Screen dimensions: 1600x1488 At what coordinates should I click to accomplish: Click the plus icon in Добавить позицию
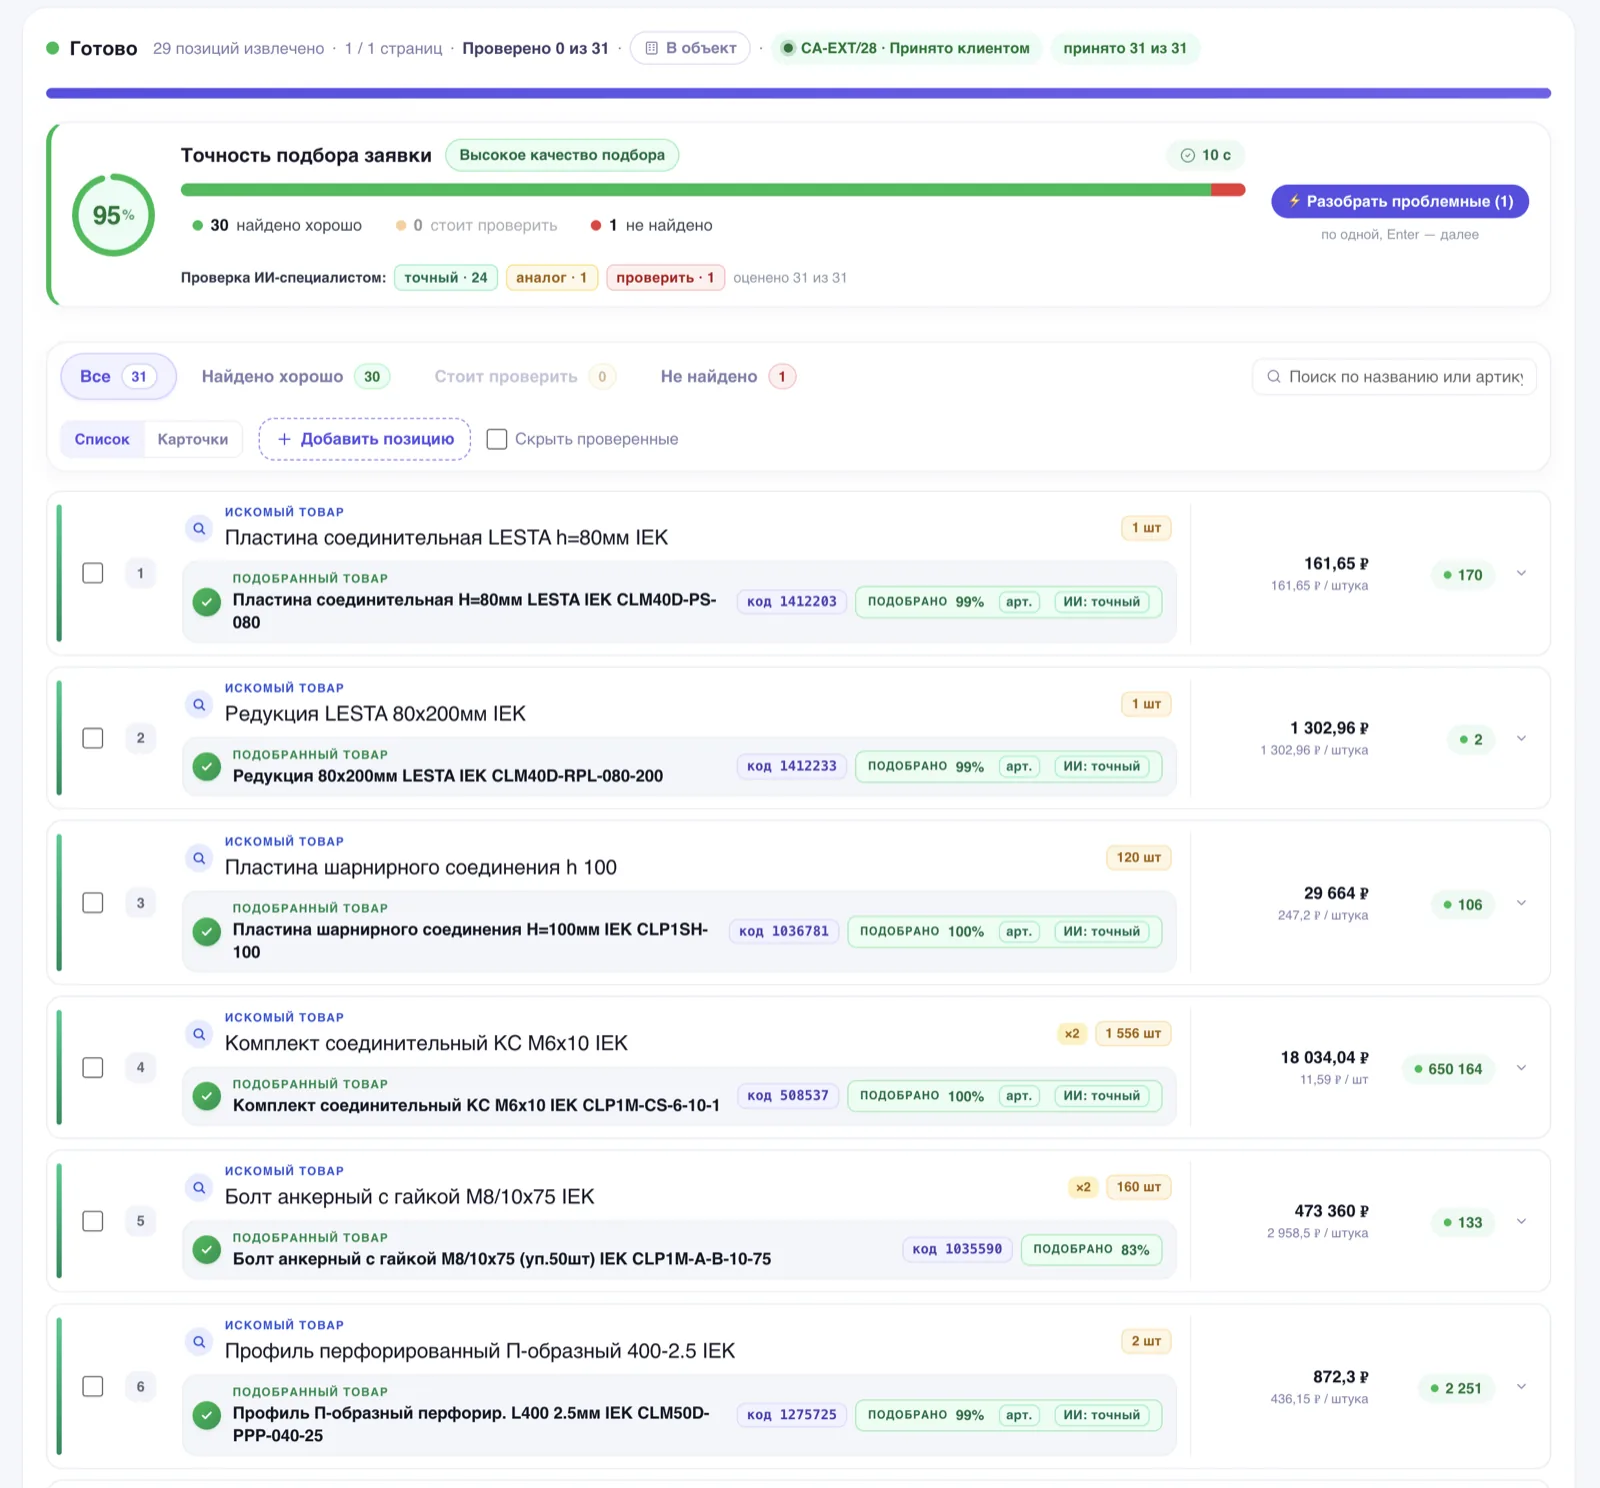[x=284, y=439]
